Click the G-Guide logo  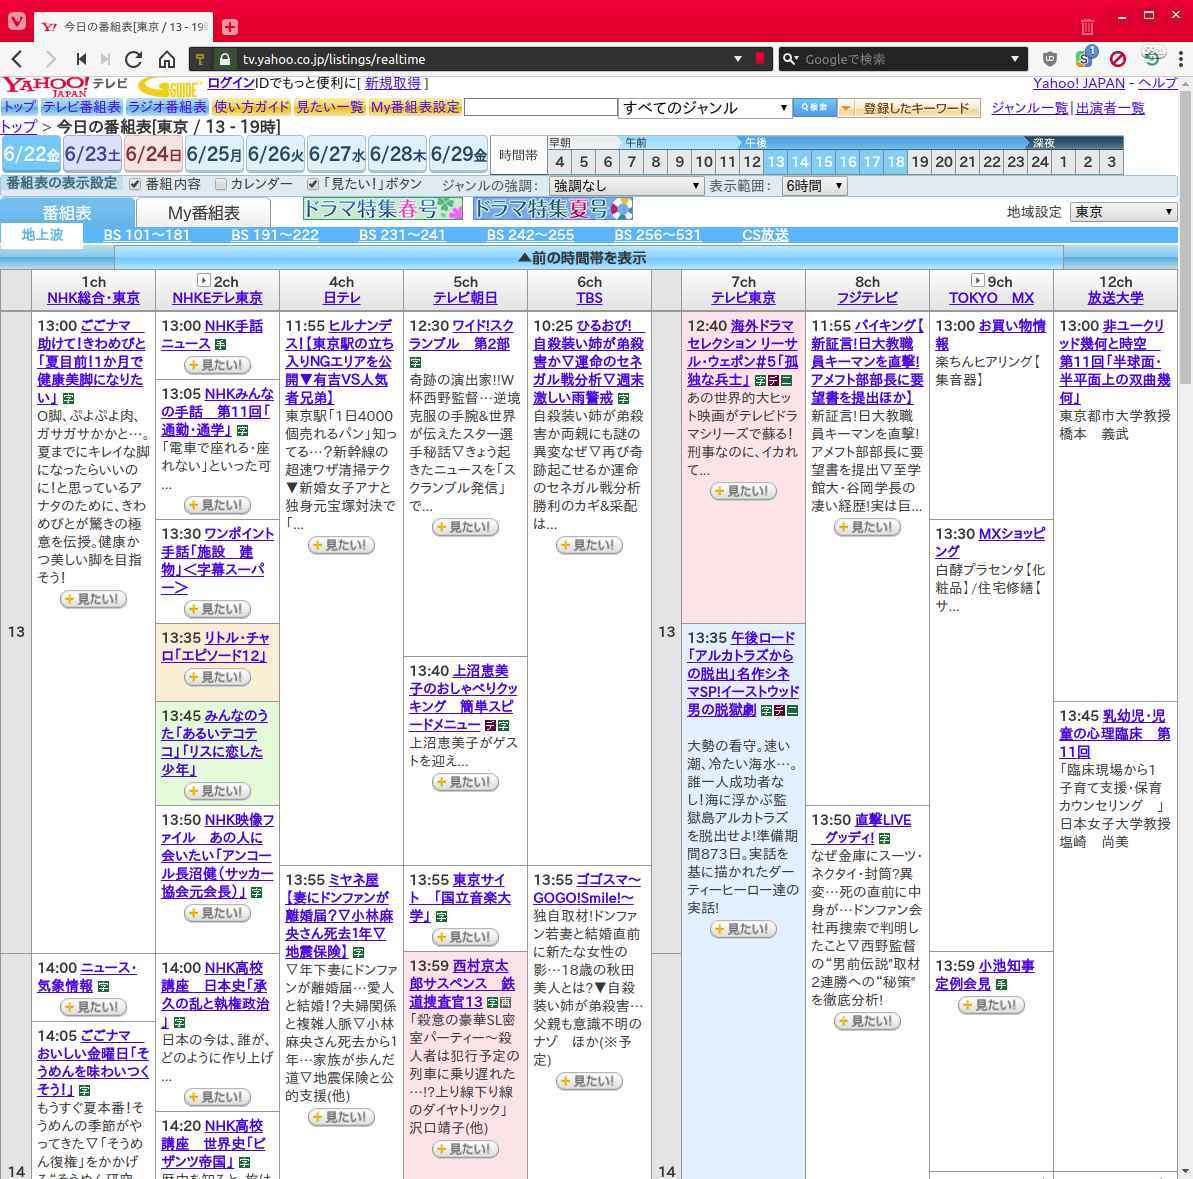171,87
